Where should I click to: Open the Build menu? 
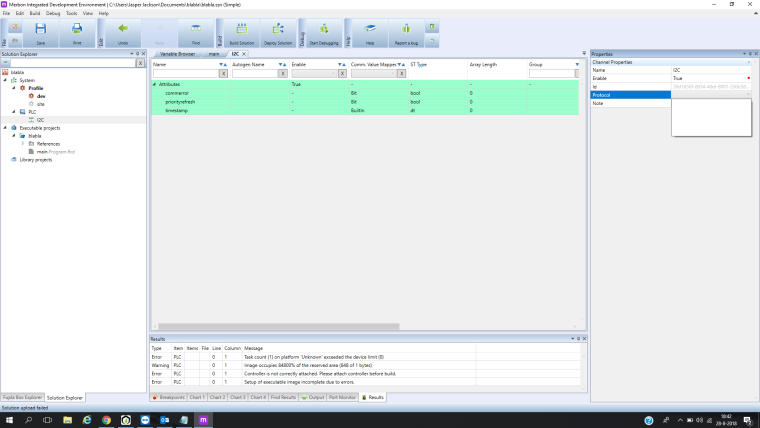coord(35,13)
